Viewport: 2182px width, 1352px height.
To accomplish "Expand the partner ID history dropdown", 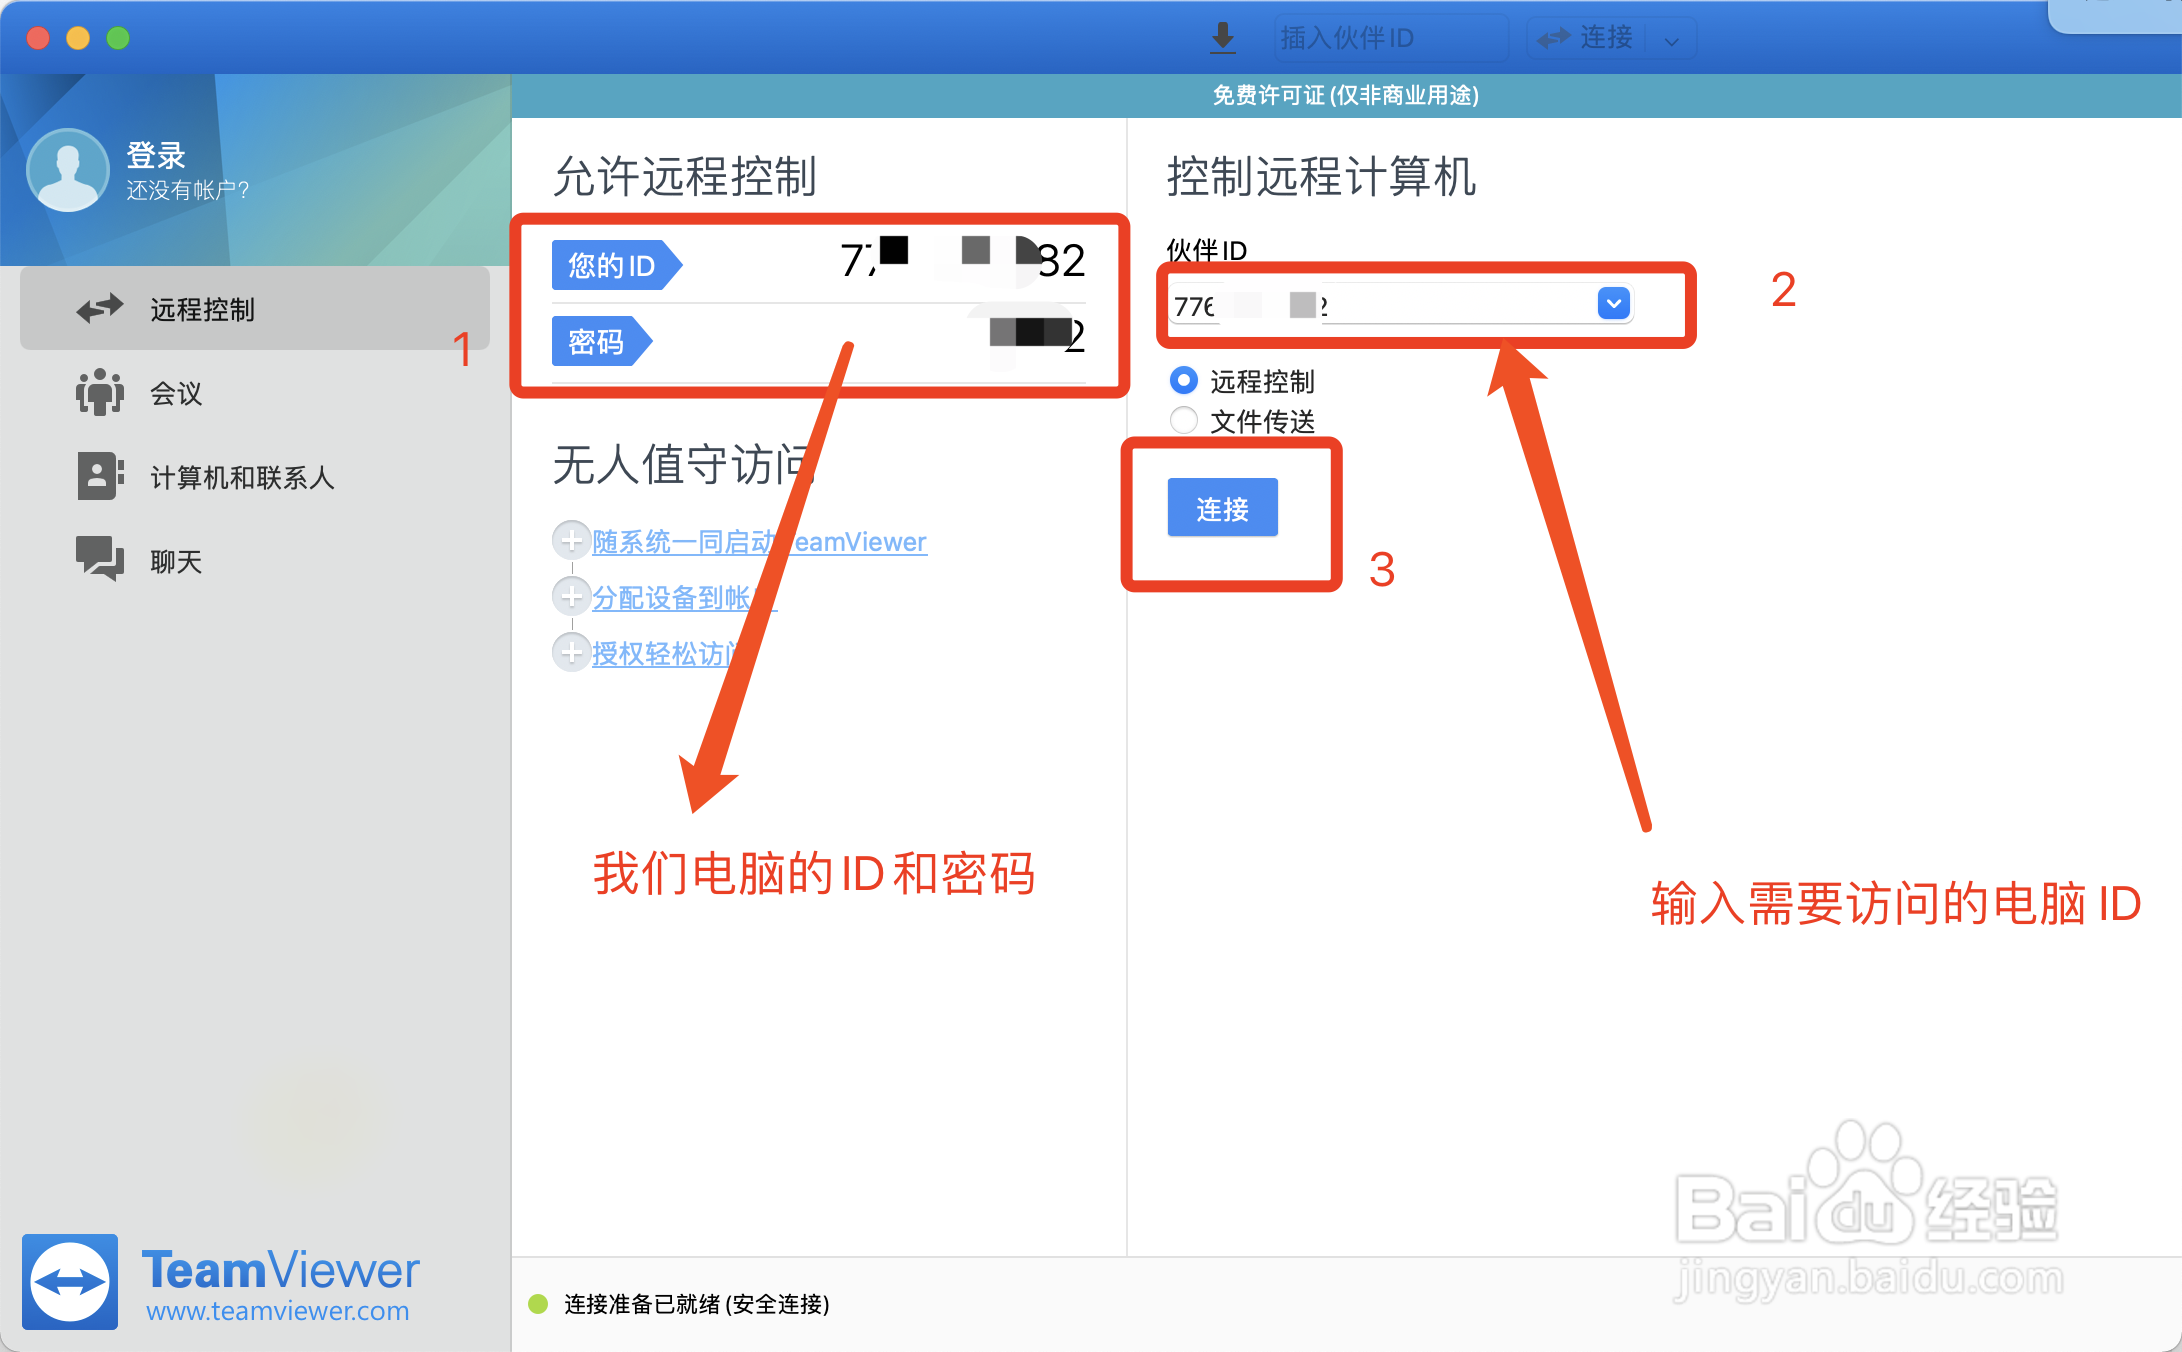I will 1613,303.
